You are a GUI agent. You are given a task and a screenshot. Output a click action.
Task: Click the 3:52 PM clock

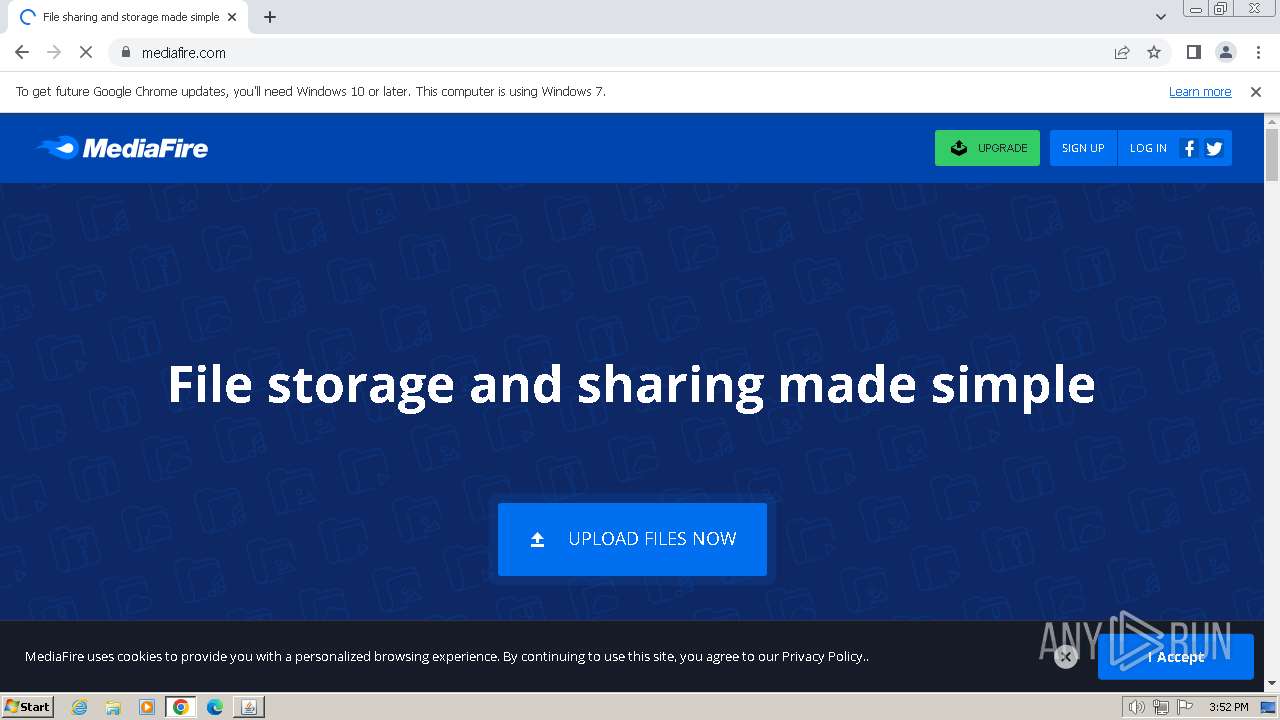[x=1229, y=707]
